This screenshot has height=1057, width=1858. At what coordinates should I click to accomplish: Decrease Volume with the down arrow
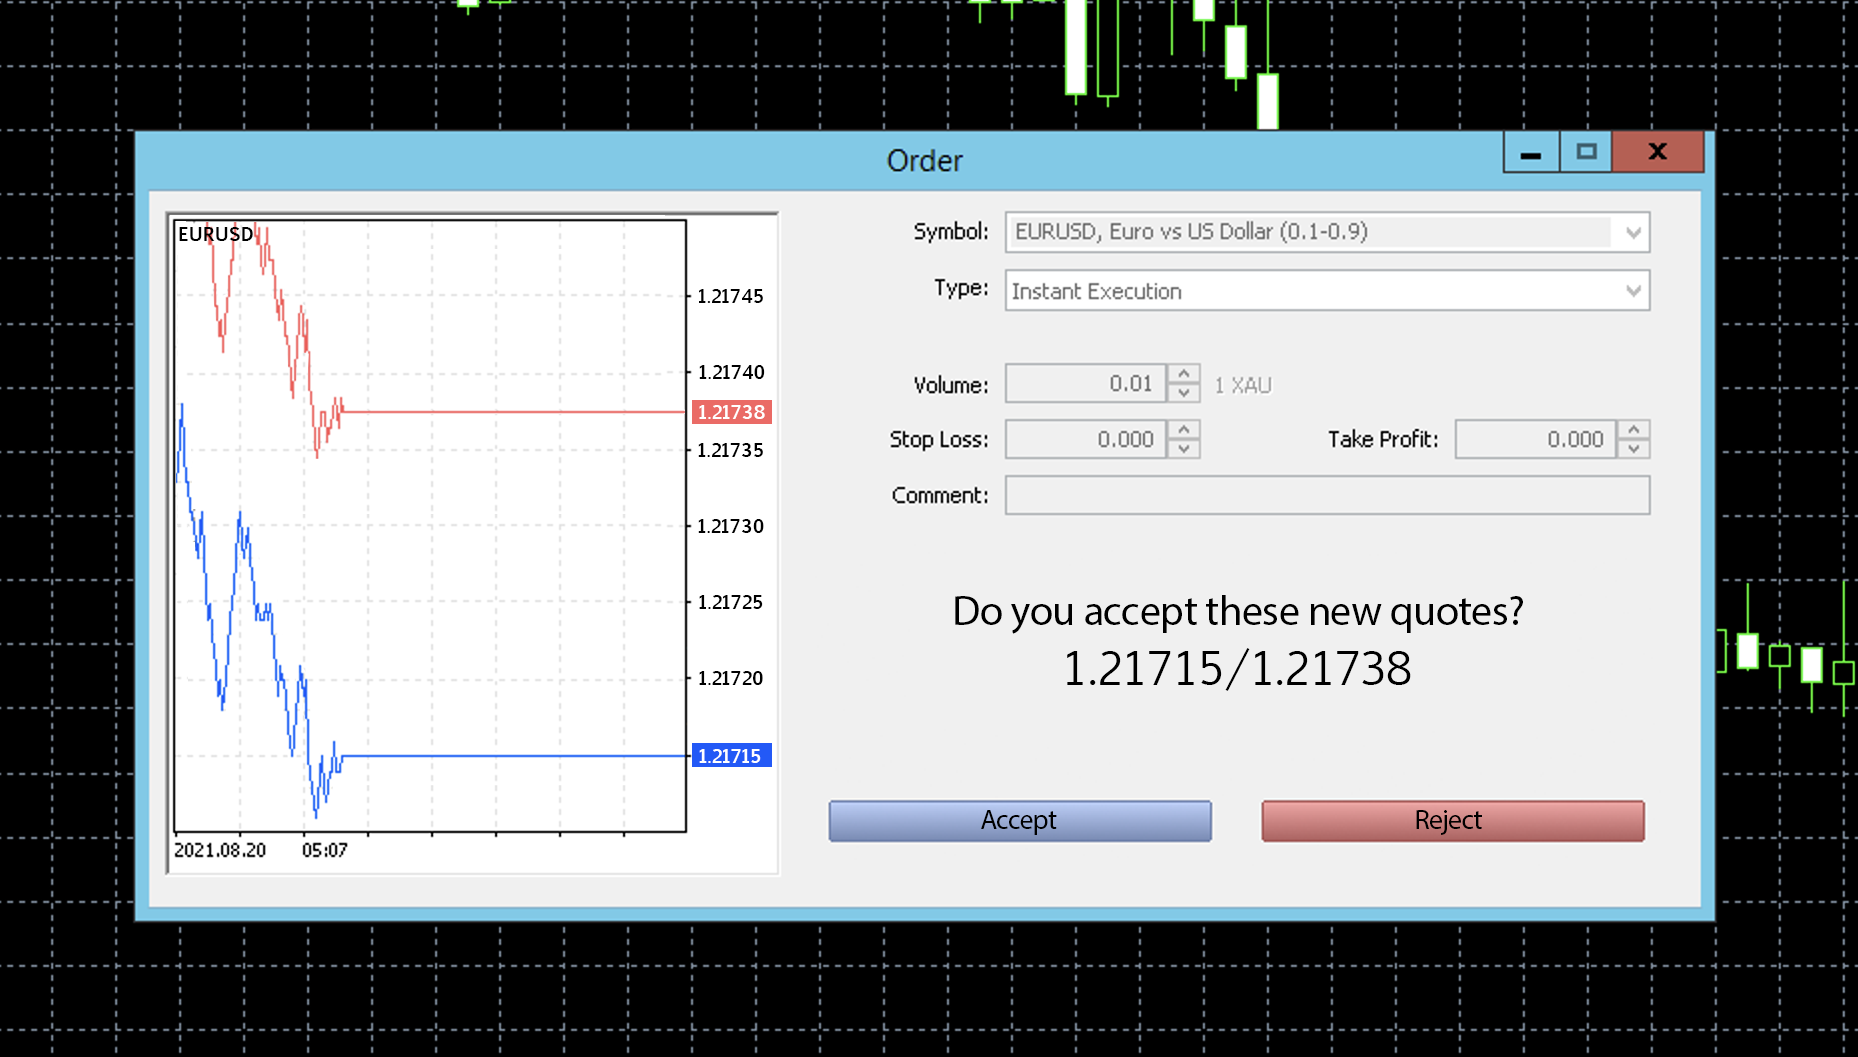(1184, 393)
